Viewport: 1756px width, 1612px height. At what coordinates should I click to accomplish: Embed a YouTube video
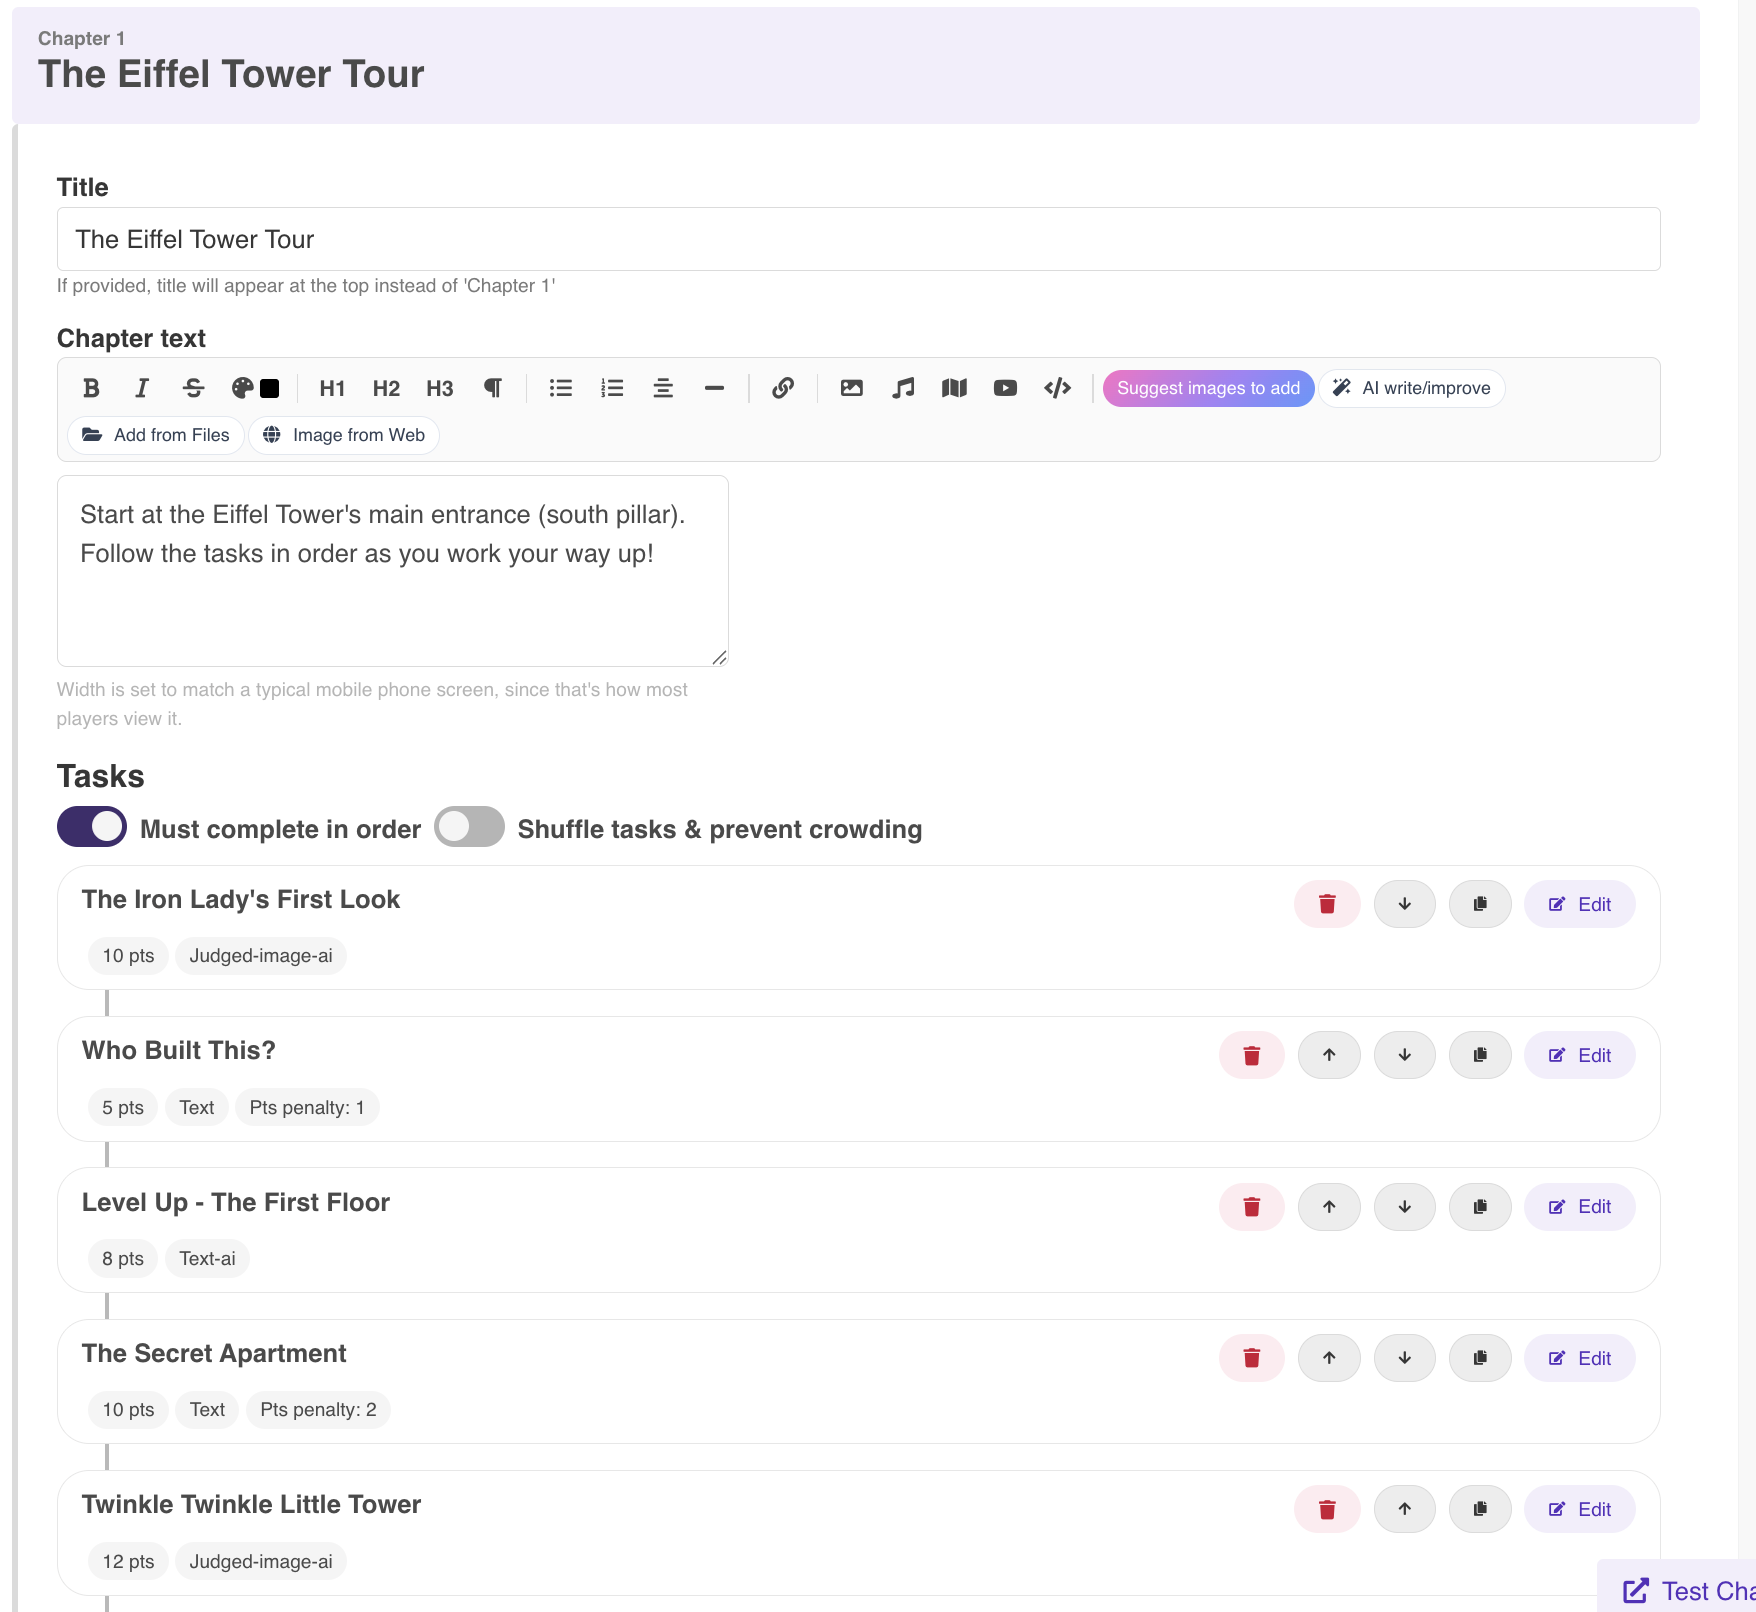point(1005,388)
